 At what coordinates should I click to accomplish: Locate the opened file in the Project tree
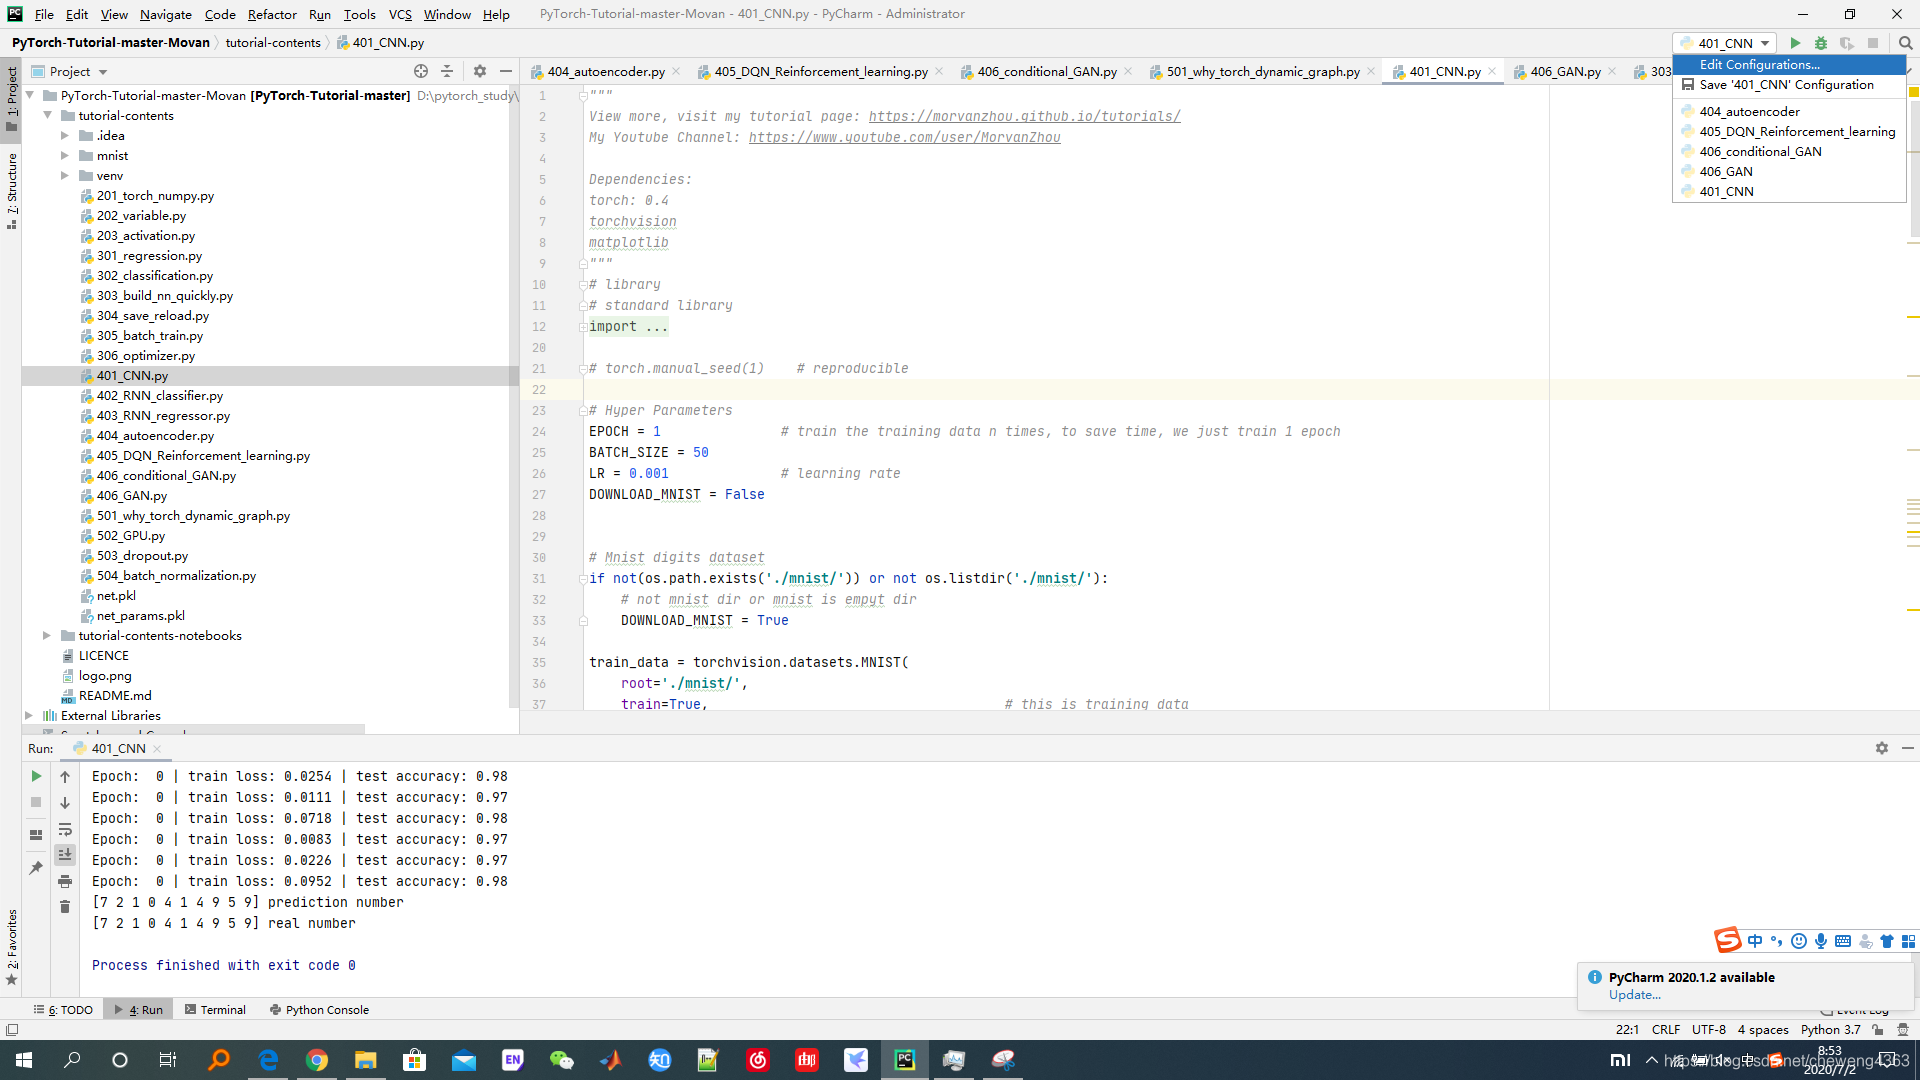coord(421,71)
